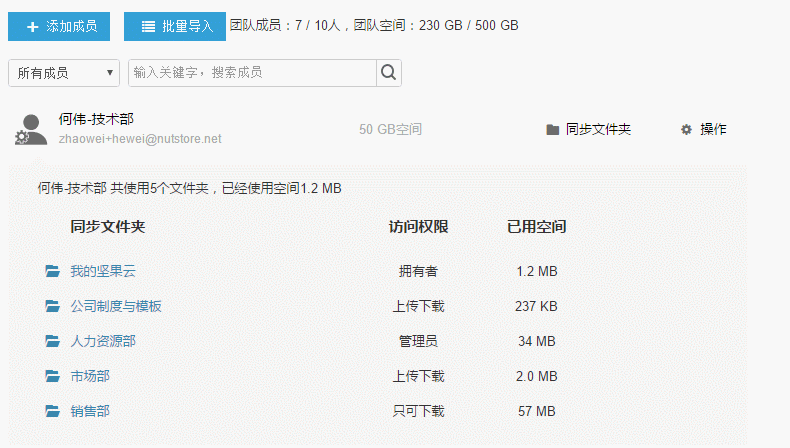Open the 人力资源部 folder link
Image resolution: width=790 pixels, height=448 pixels.
coord(103,341)
